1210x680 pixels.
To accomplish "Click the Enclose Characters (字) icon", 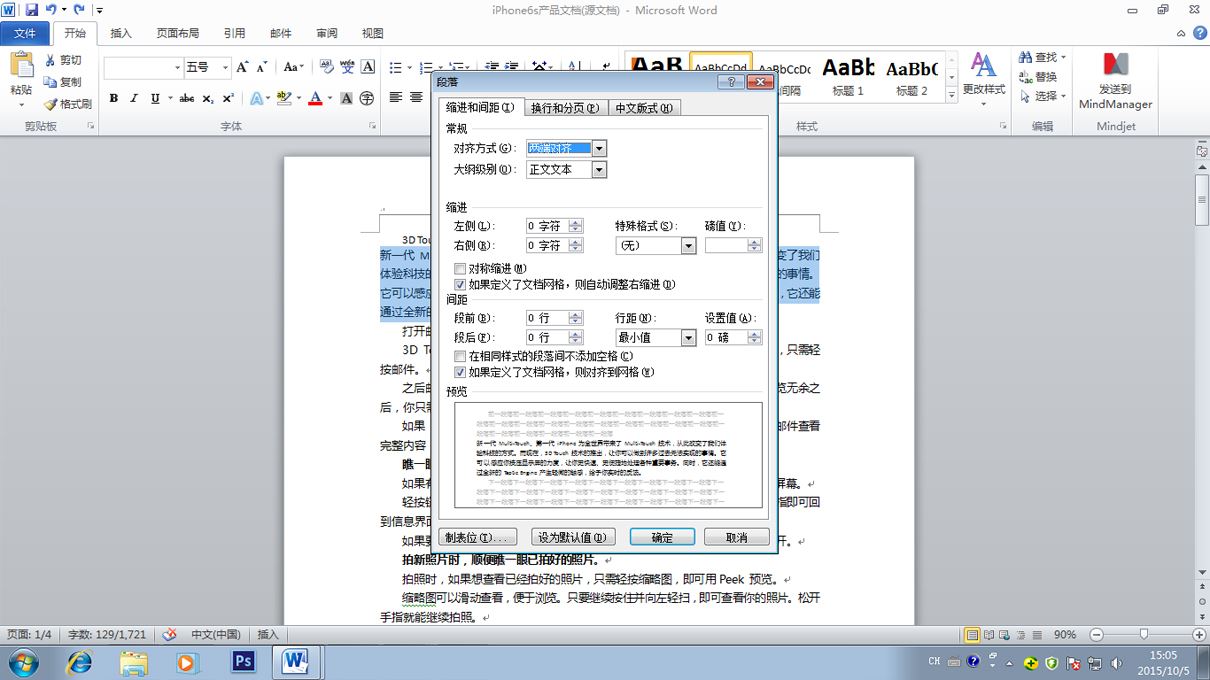I will tap(367, 98).
